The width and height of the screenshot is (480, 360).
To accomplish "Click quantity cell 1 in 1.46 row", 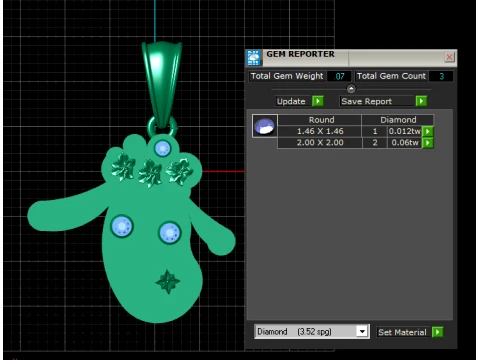I will click(x=375, y=131).
